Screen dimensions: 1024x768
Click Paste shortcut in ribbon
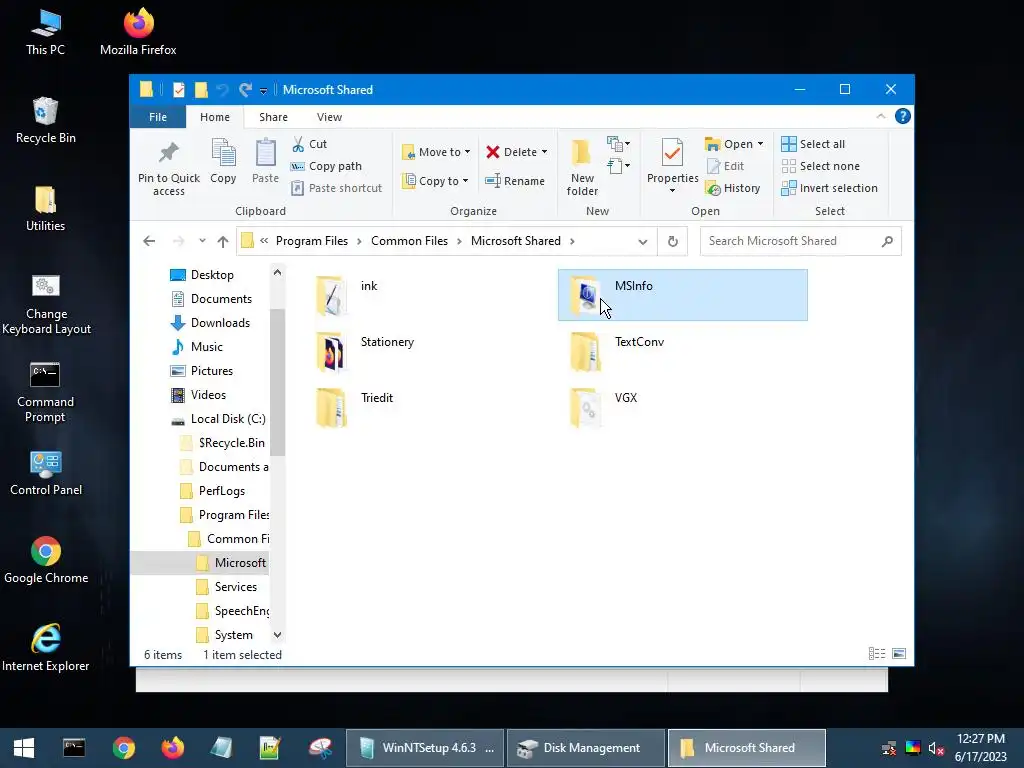[x=336, y=188]
